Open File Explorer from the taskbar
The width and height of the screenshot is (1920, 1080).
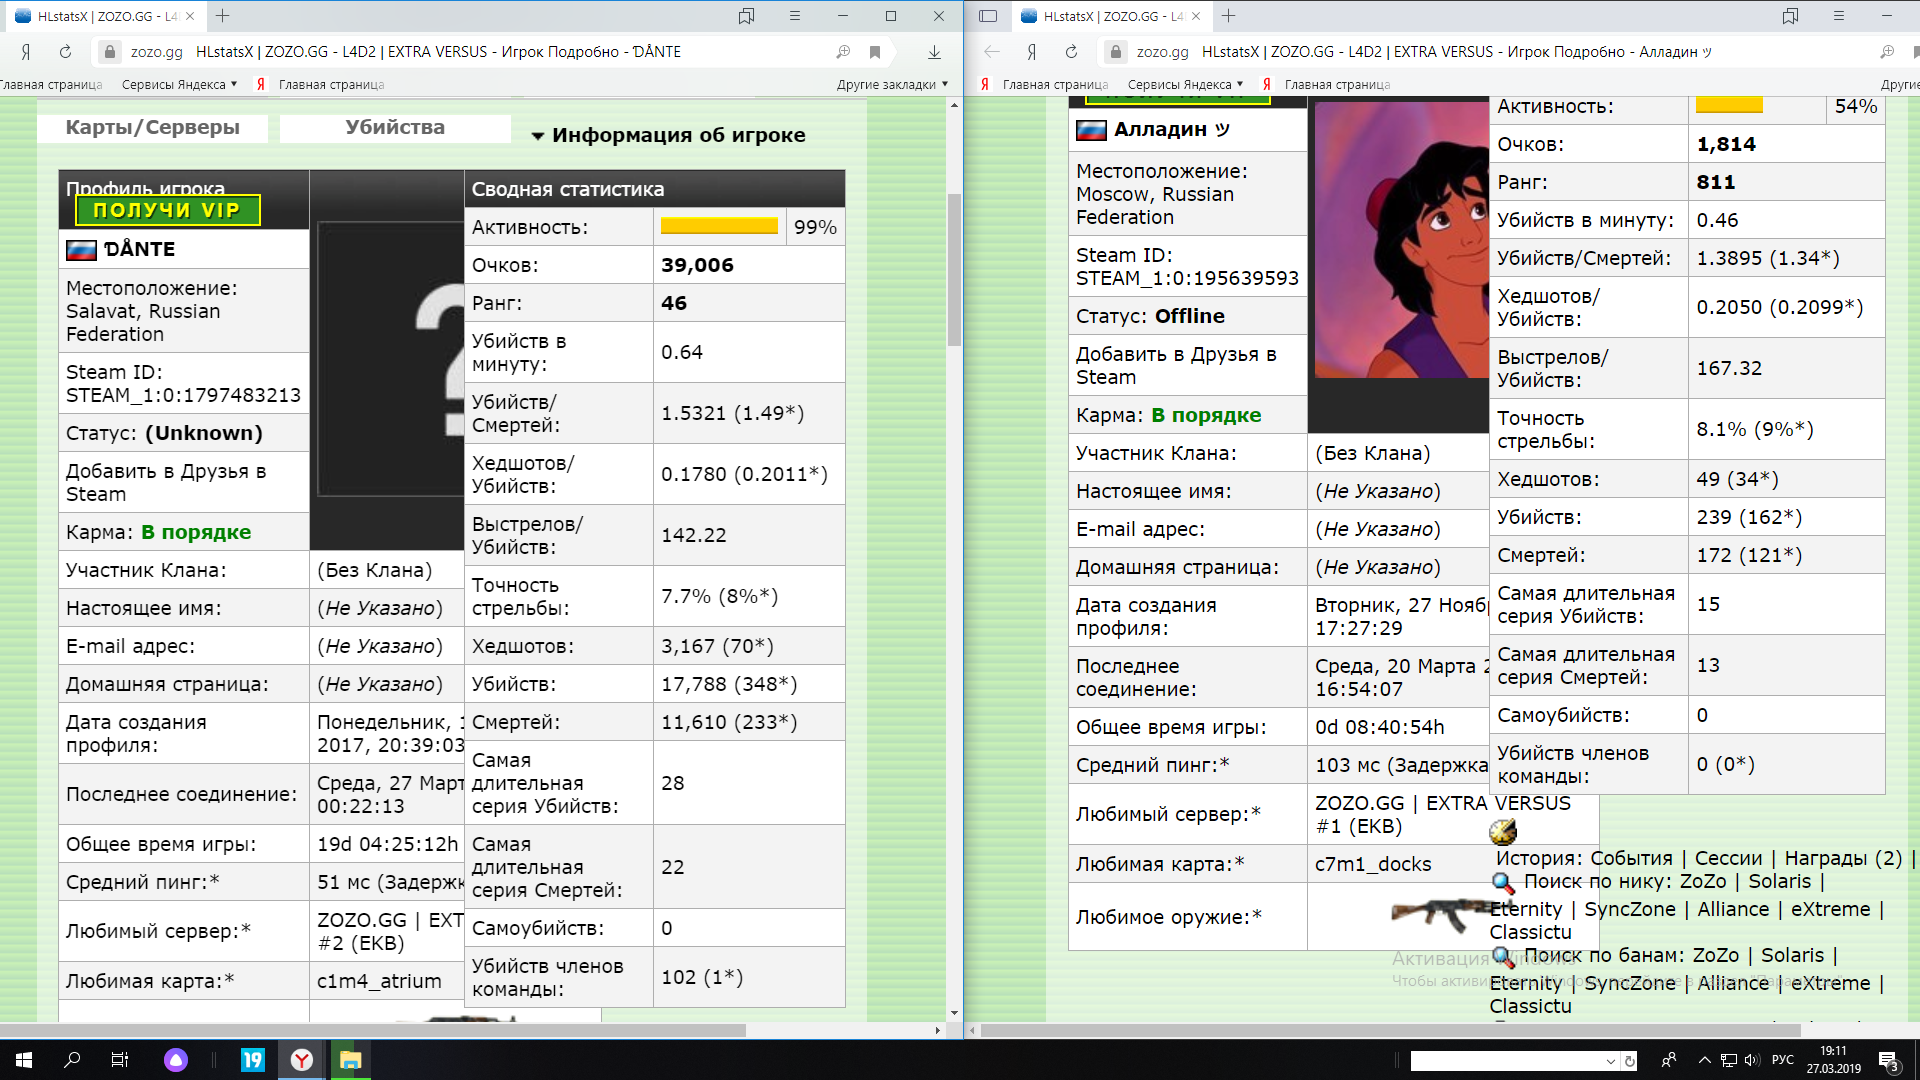(350, 1060)
